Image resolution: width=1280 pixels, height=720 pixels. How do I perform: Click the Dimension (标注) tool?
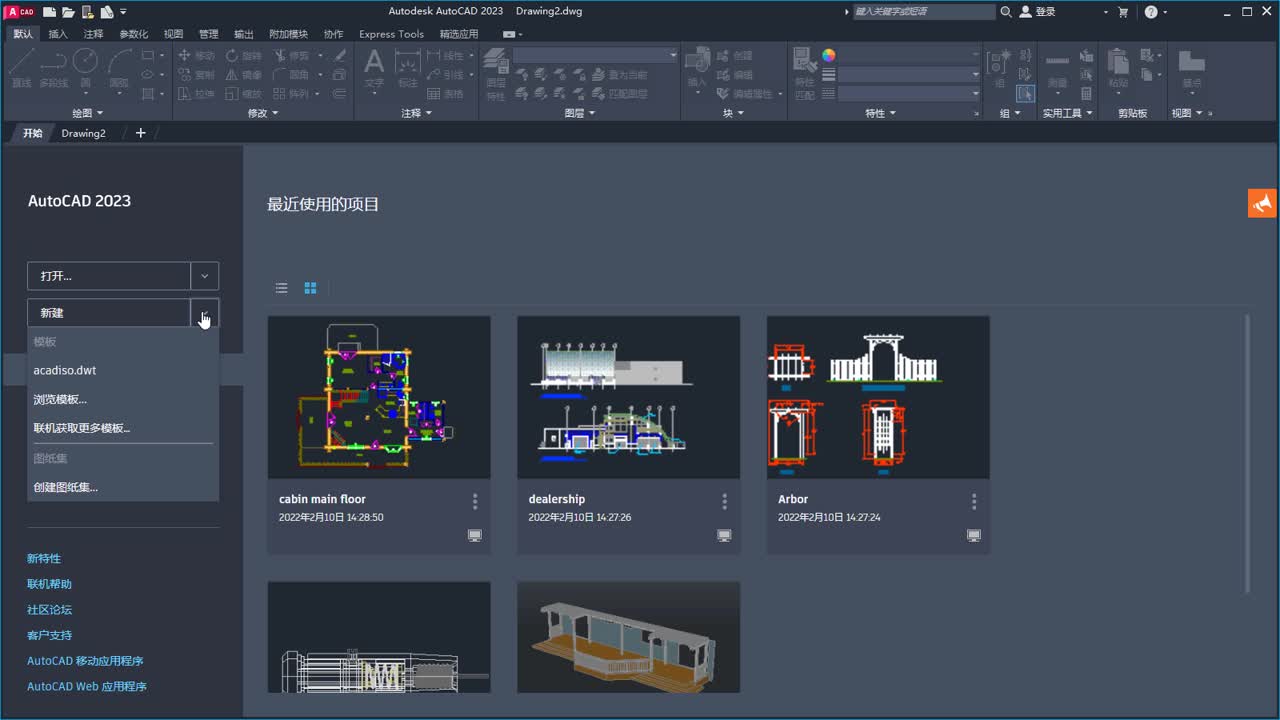pyautogui.click(x=407, y=69)
